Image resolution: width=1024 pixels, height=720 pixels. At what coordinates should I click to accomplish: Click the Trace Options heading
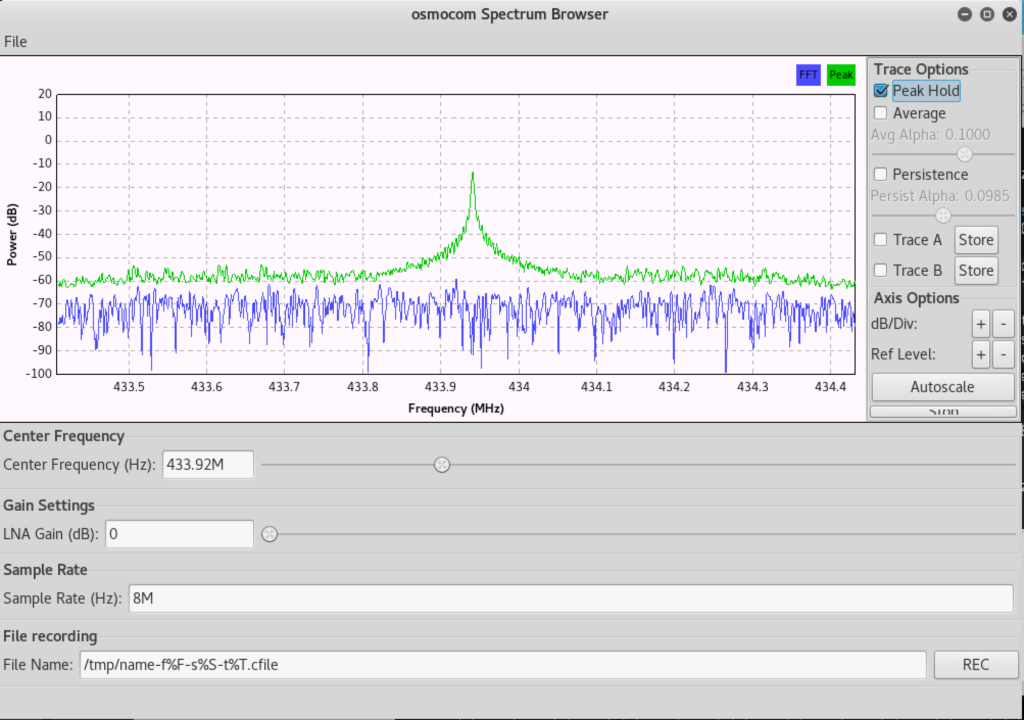(921, 69)
